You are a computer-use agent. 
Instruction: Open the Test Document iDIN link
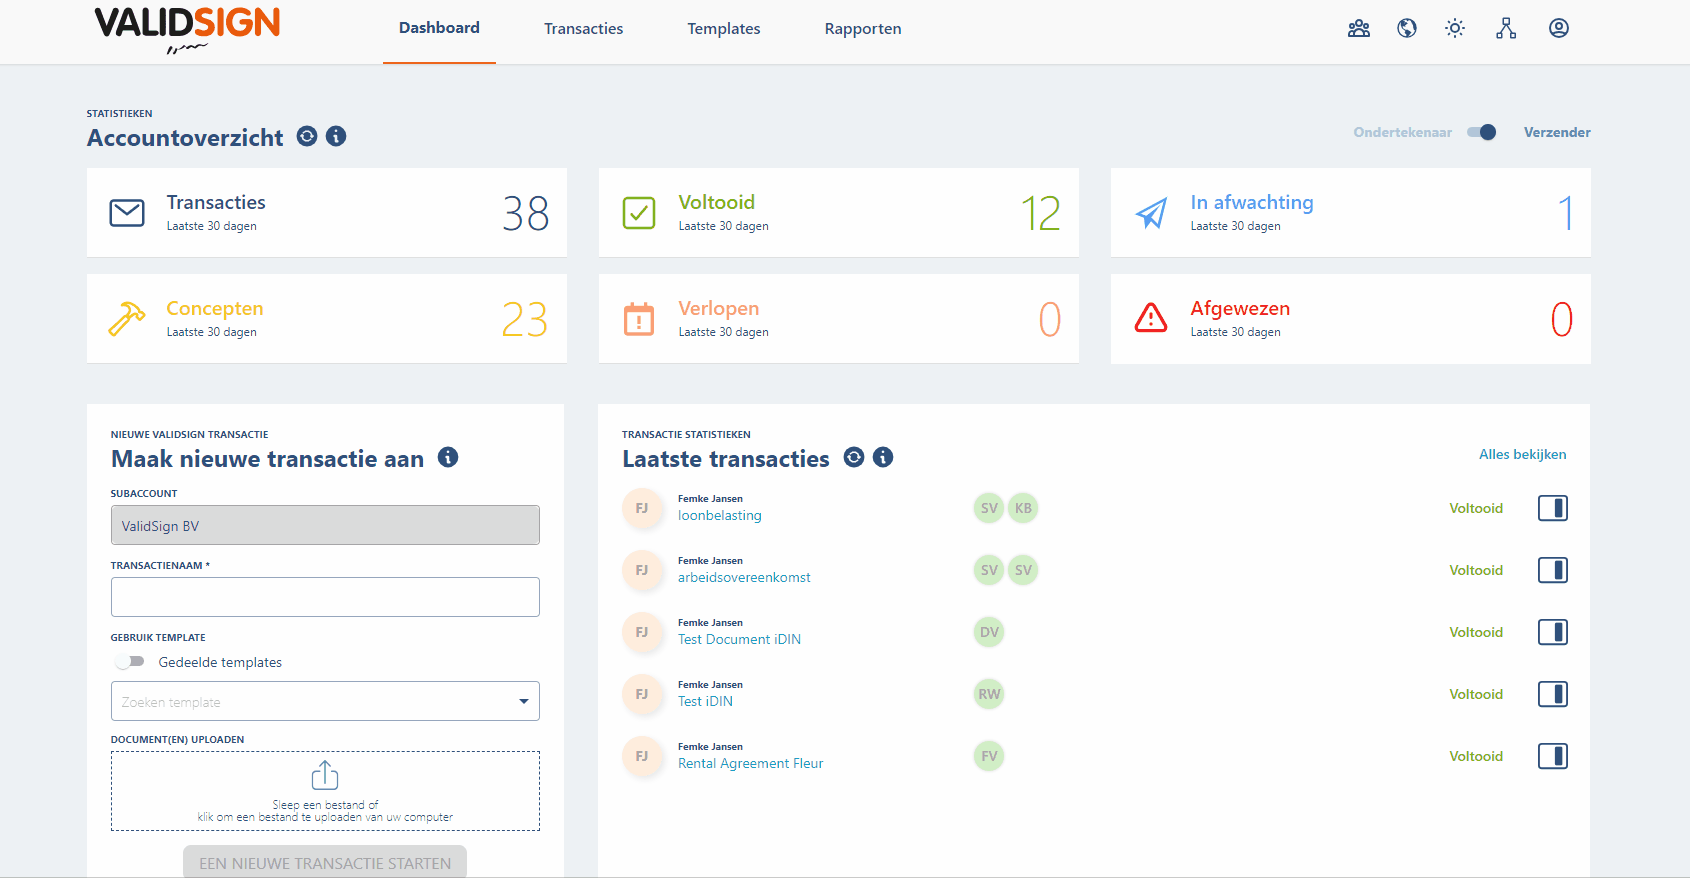coord(739,640)
